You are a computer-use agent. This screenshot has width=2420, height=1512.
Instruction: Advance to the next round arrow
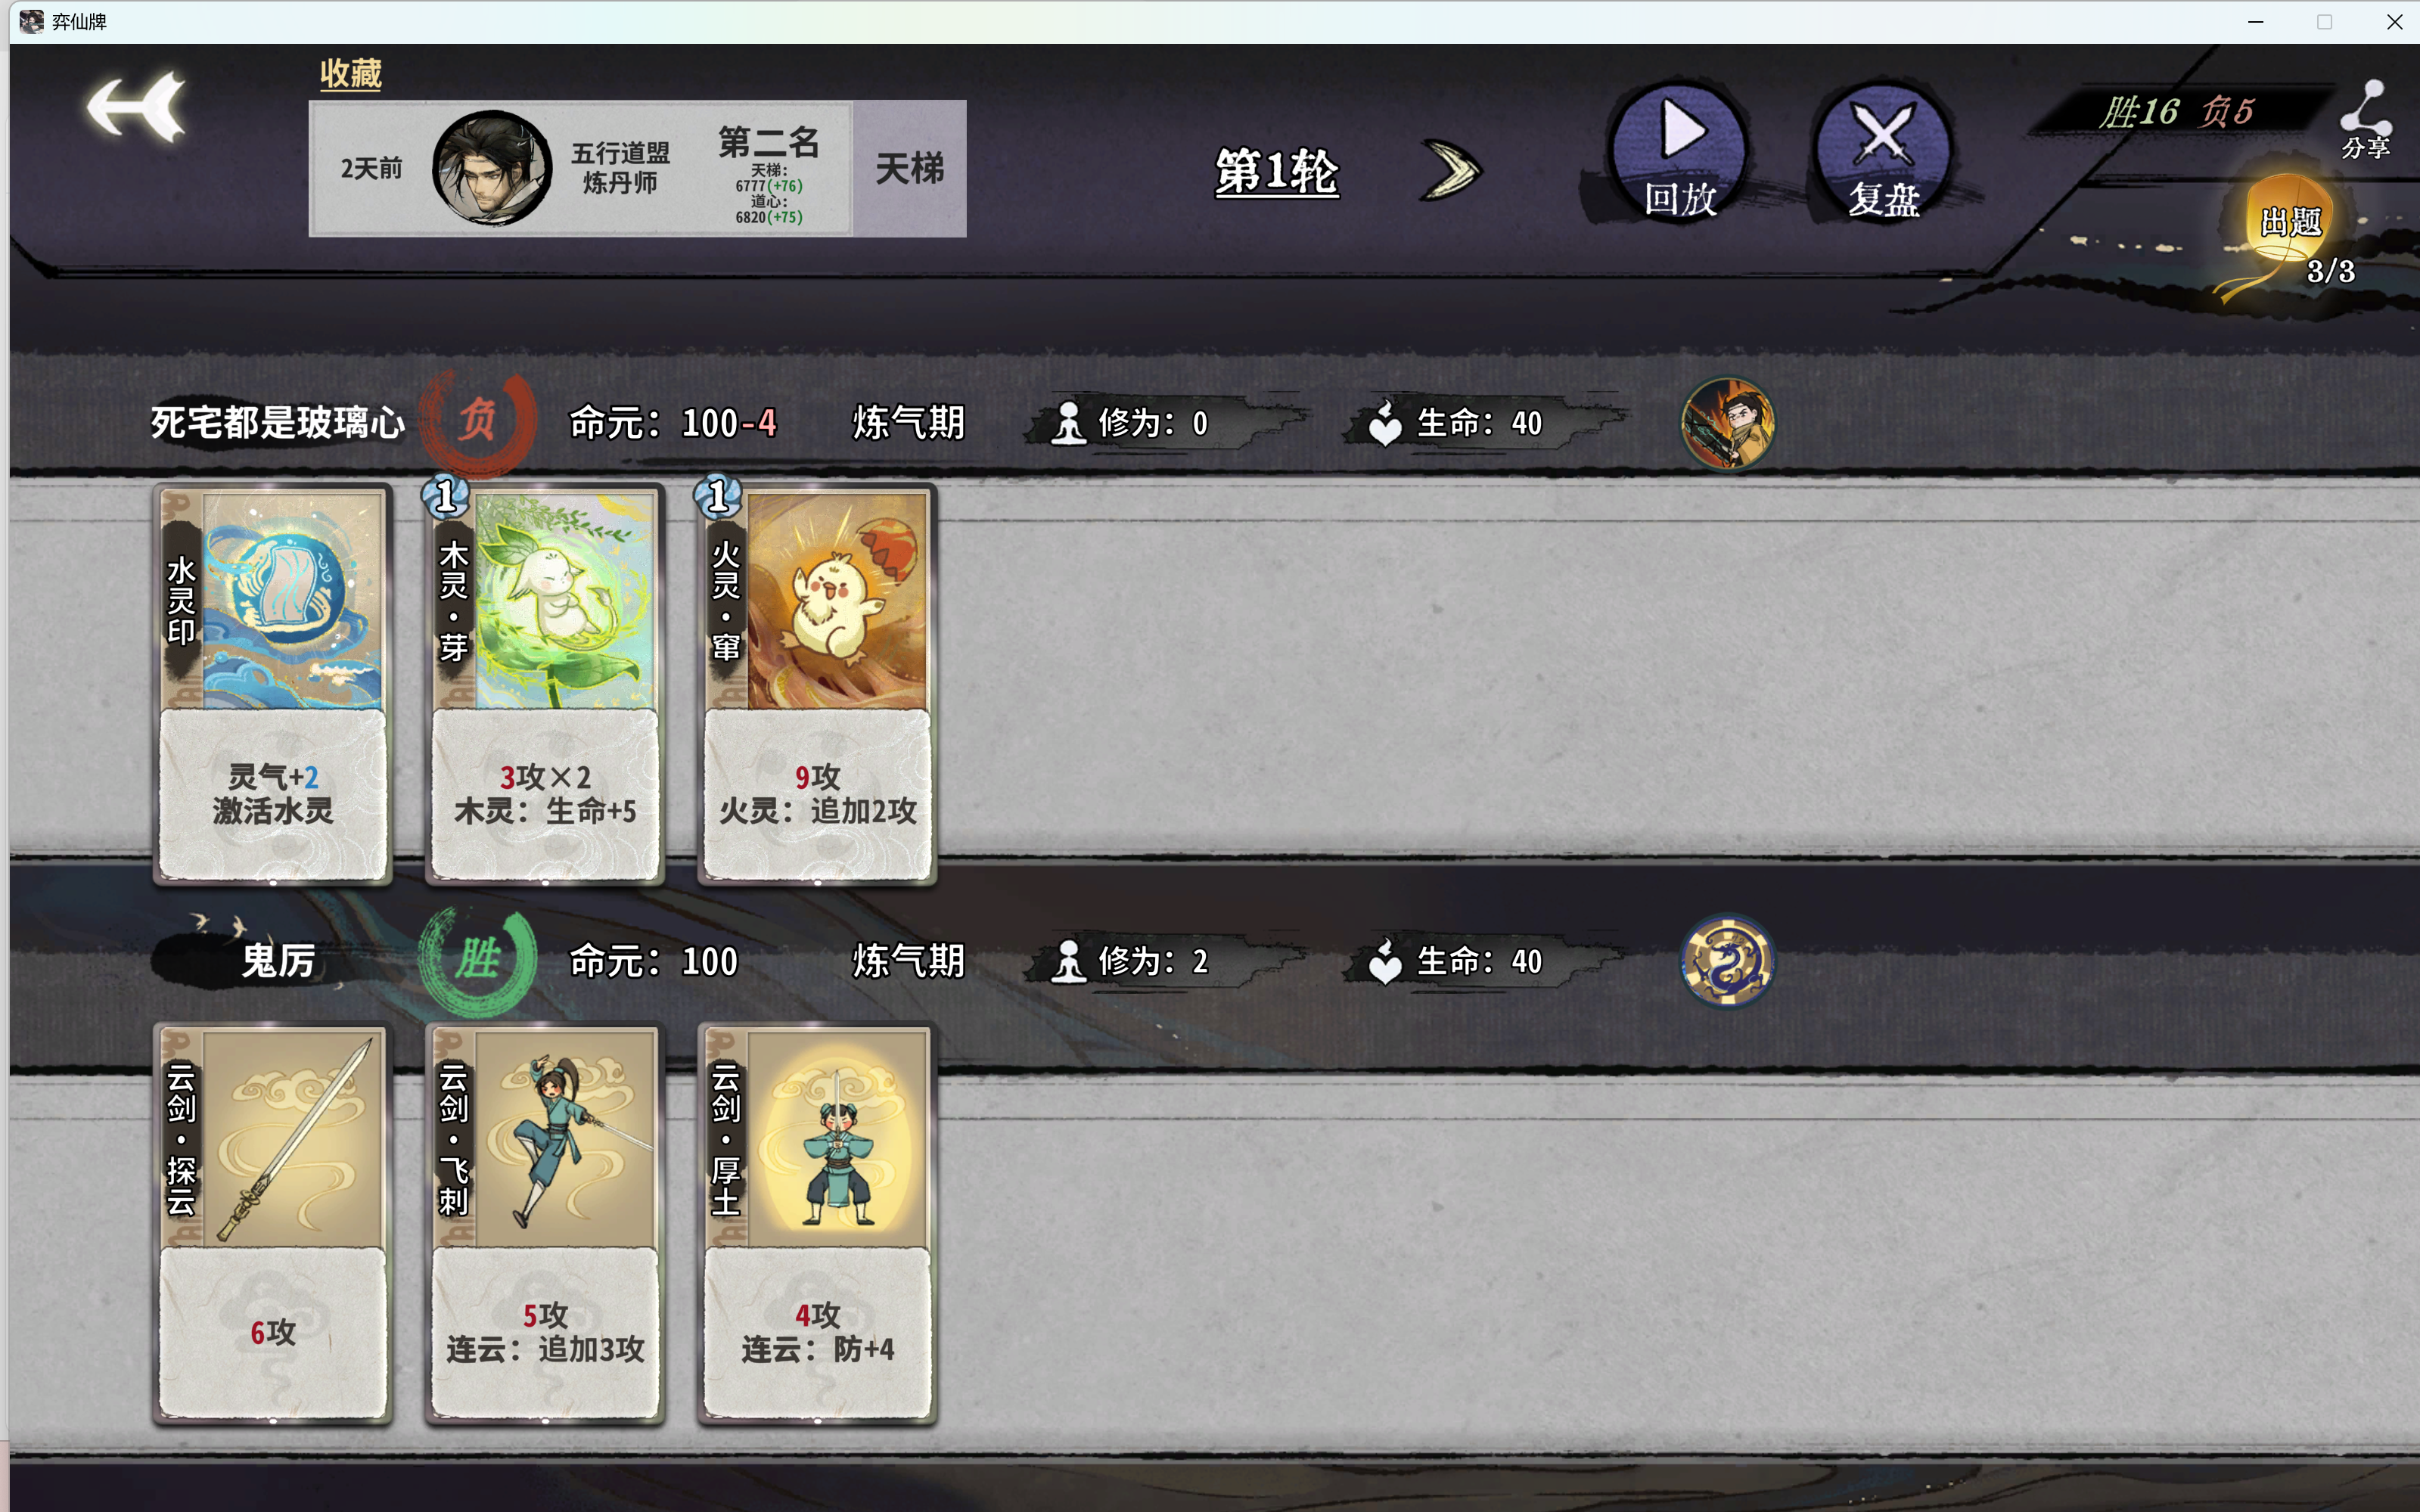click(x=1452, y=170)
